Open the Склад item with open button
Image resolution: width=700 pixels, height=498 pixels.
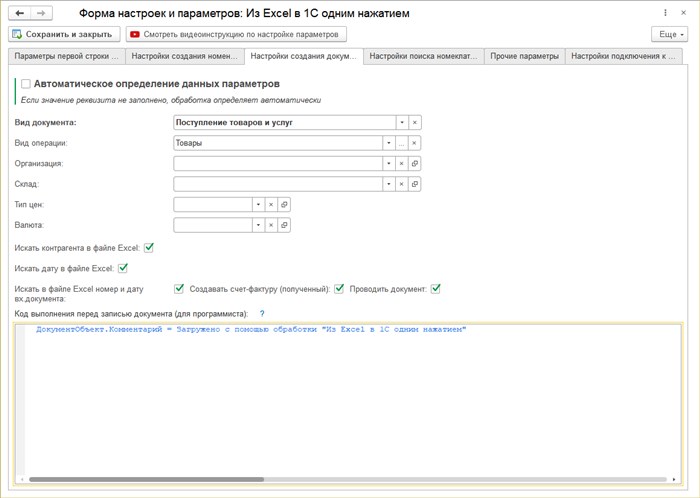[415, 184]
